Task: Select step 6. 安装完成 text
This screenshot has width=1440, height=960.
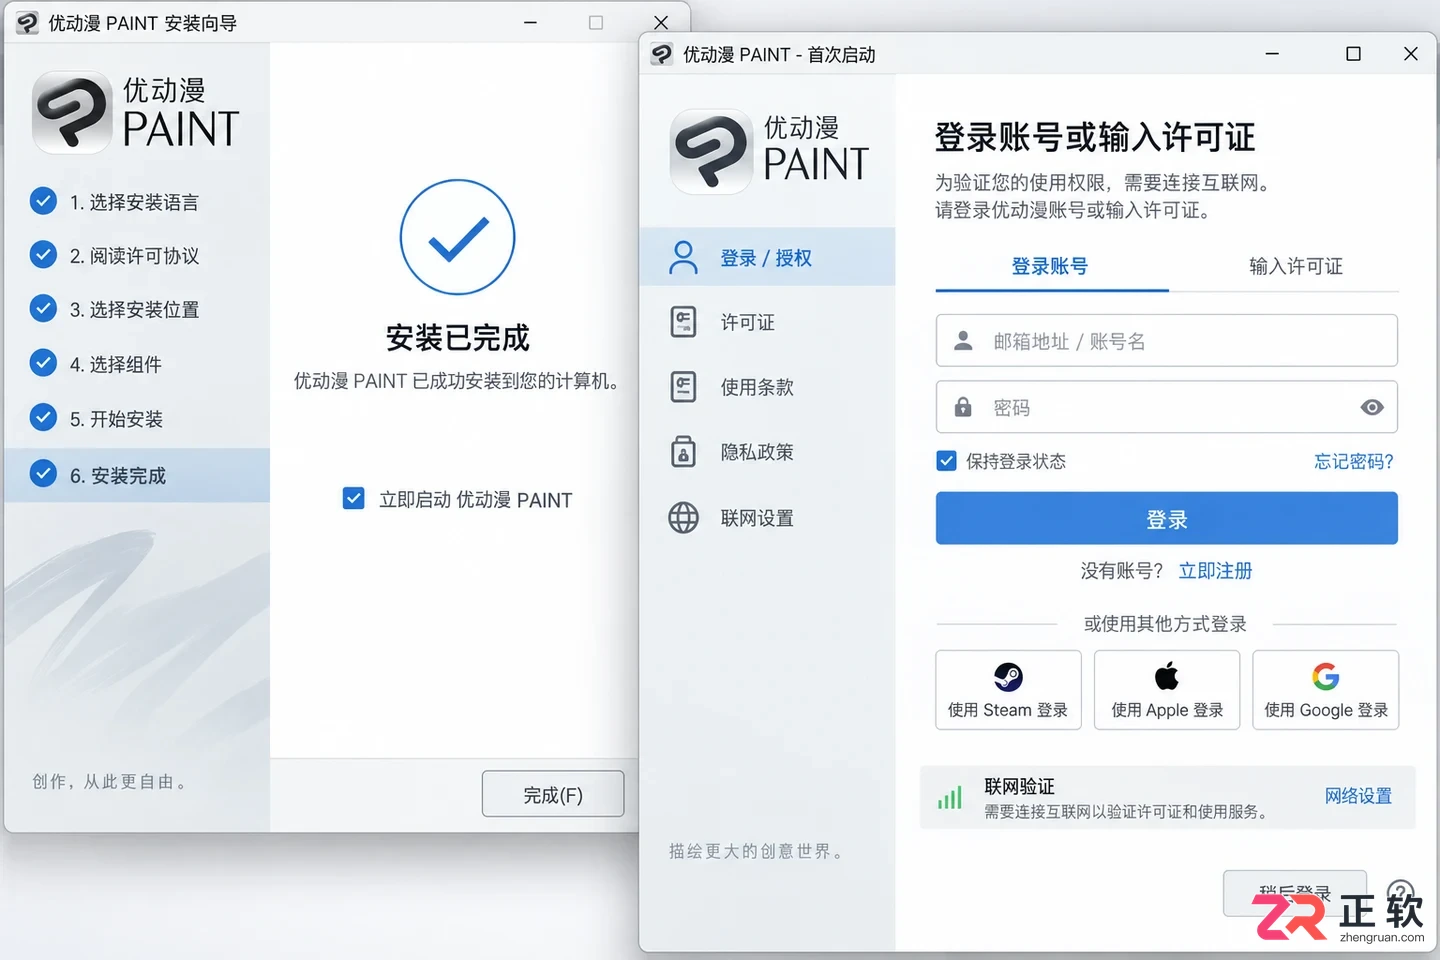Action: pos(118,476)
